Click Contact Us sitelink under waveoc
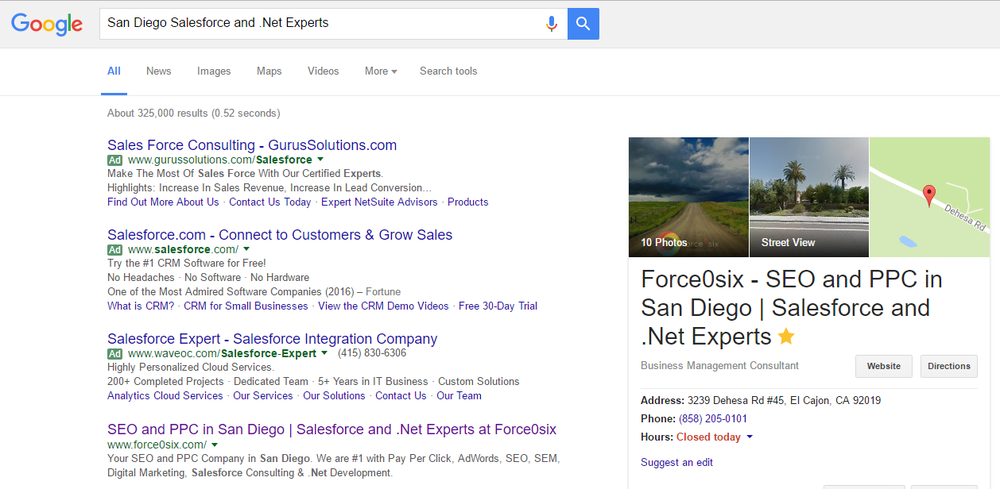 [401, 396]
